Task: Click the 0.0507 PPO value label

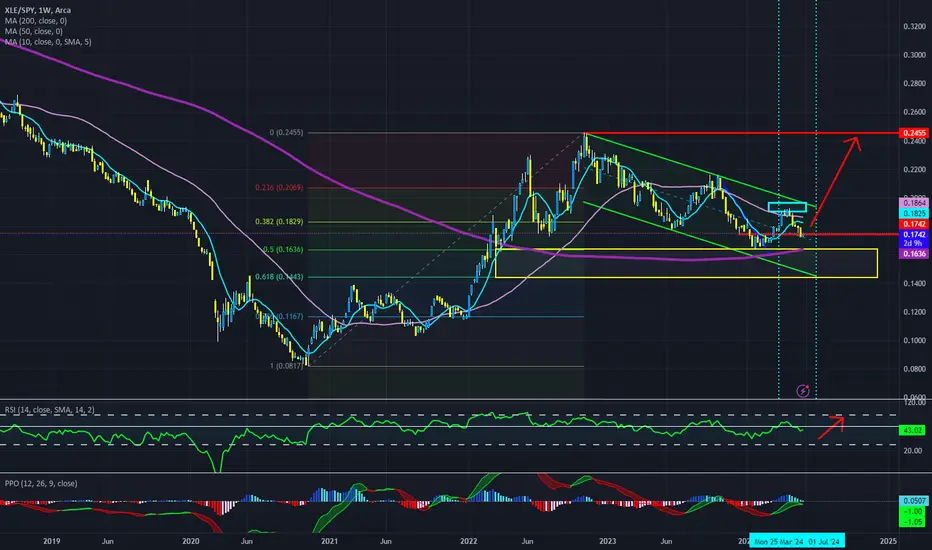Action: (914, 501)
